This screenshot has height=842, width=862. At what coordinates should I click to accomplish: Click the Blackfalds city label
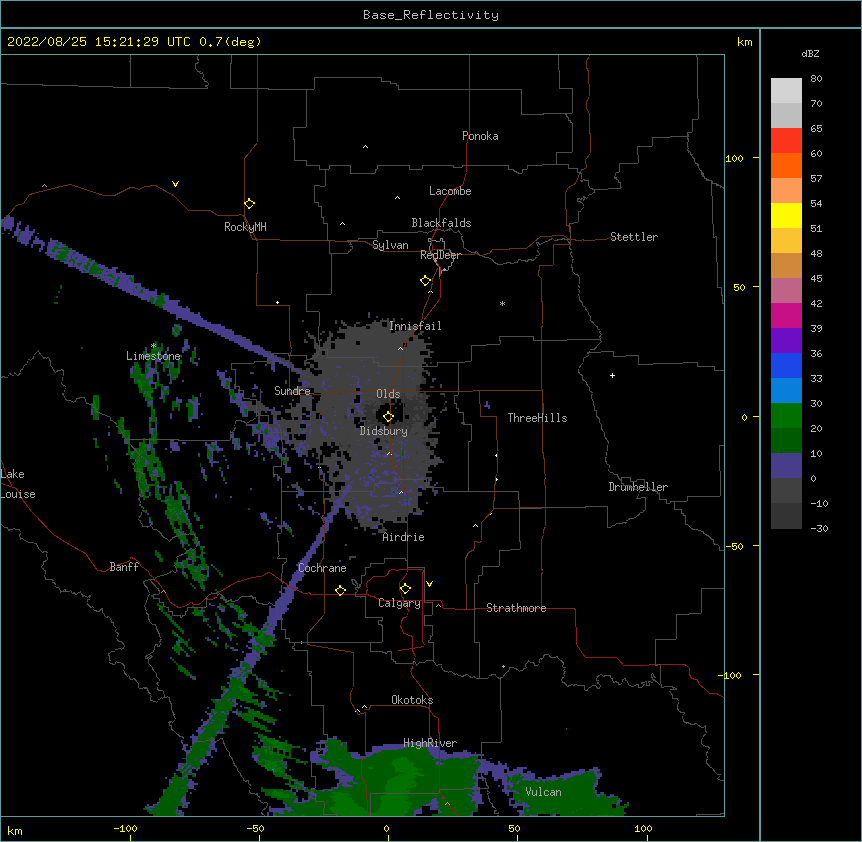441,223
